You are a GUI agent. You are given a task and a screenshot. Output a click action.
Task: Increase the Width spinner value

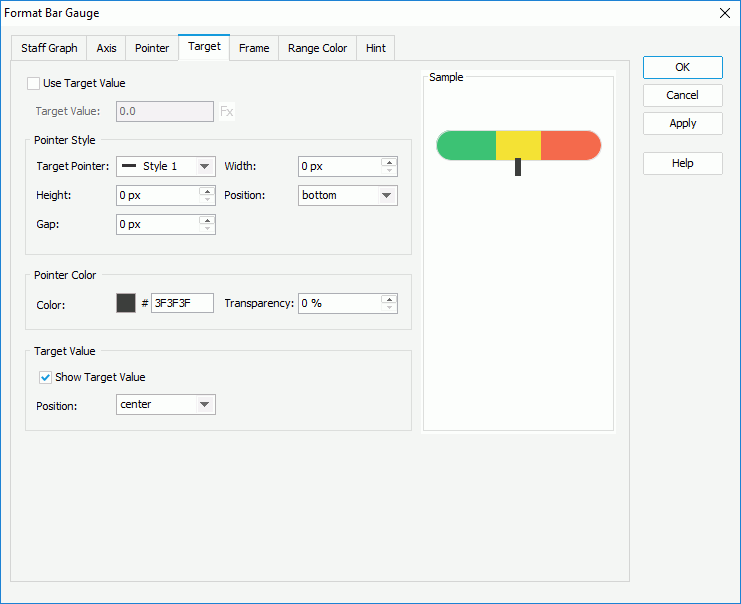tap(389, 162)
